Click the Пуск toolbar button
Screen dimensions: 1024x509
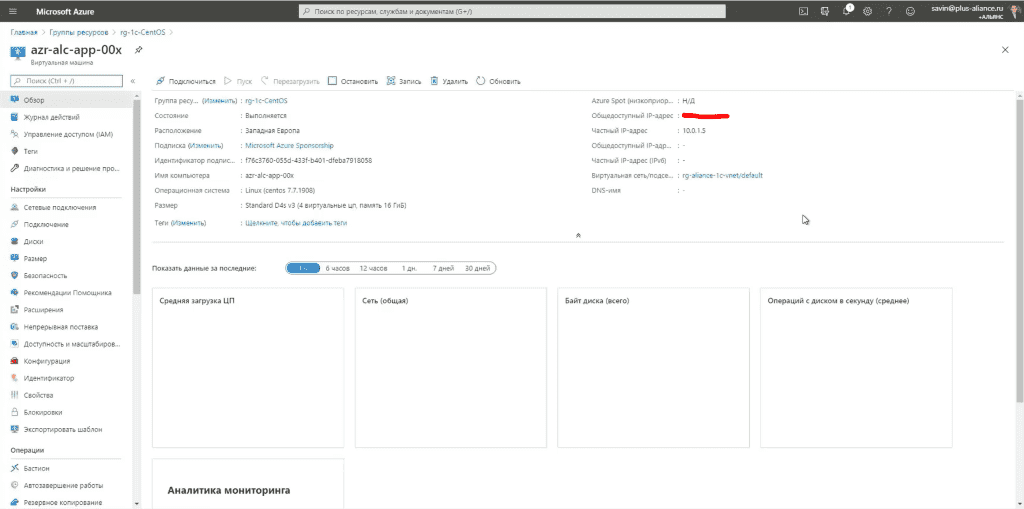pos(238,82)
